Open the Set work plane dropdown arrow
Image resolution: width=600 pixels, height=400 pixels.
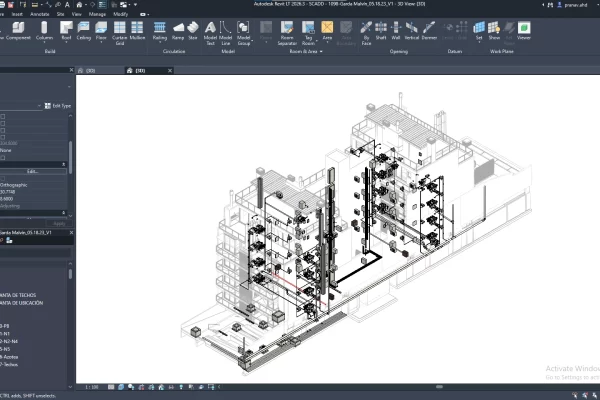479,43
